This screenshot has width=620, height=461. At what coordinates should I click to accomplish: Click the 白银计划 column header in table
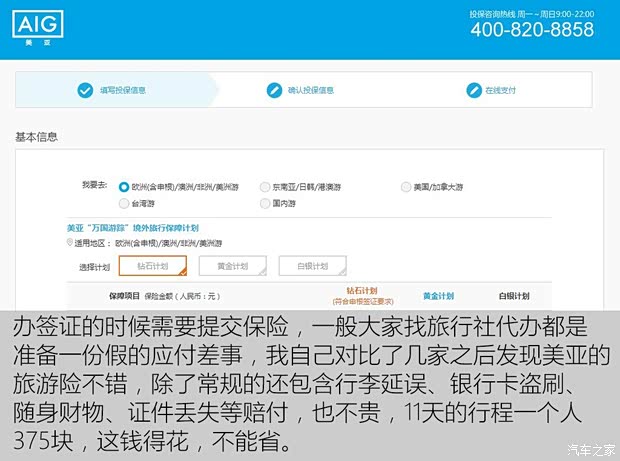(513, 297)
